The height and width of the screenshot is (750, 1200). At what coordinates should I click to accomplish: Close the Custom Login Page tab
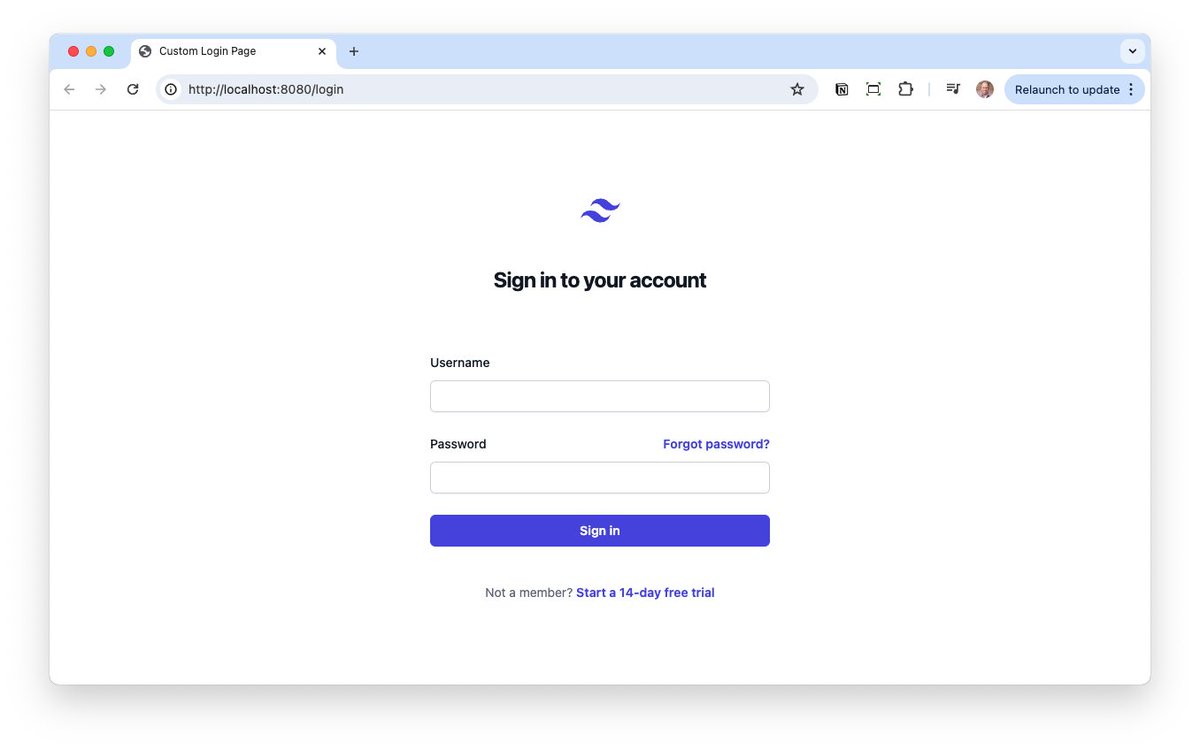pos(322,51)
